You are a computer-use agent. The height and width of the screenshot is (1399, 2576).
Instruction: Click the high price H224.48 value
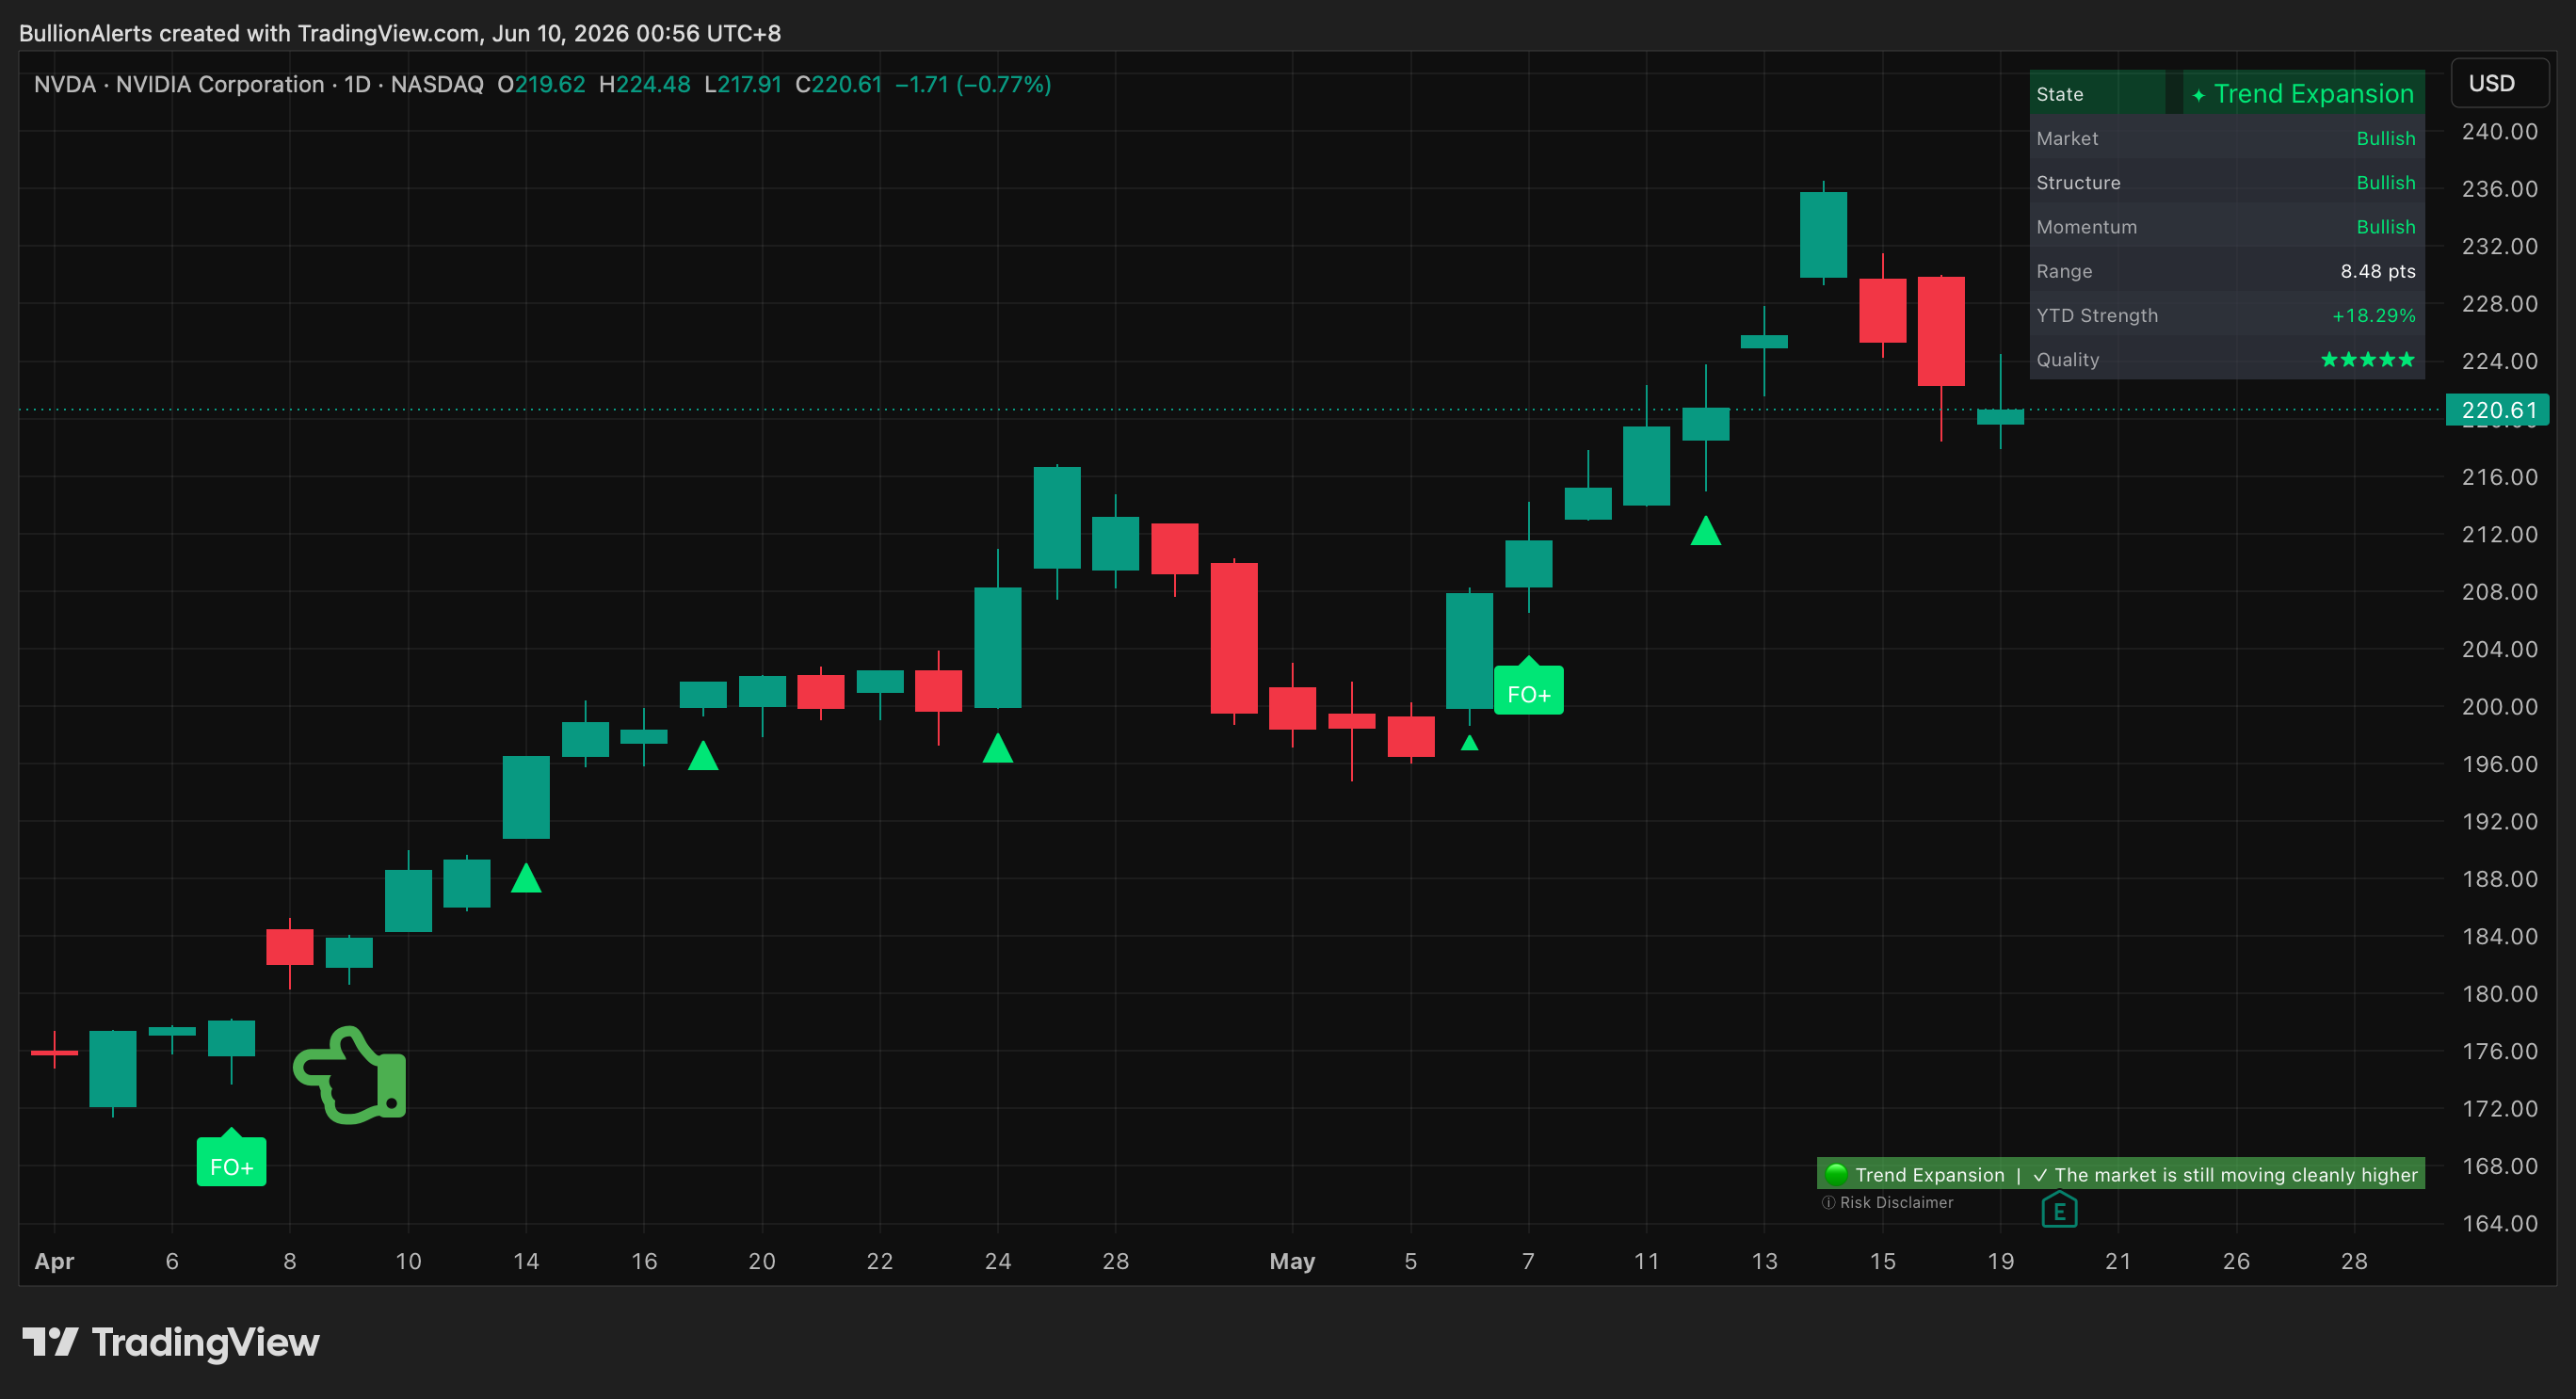click(x=644, y=84)
